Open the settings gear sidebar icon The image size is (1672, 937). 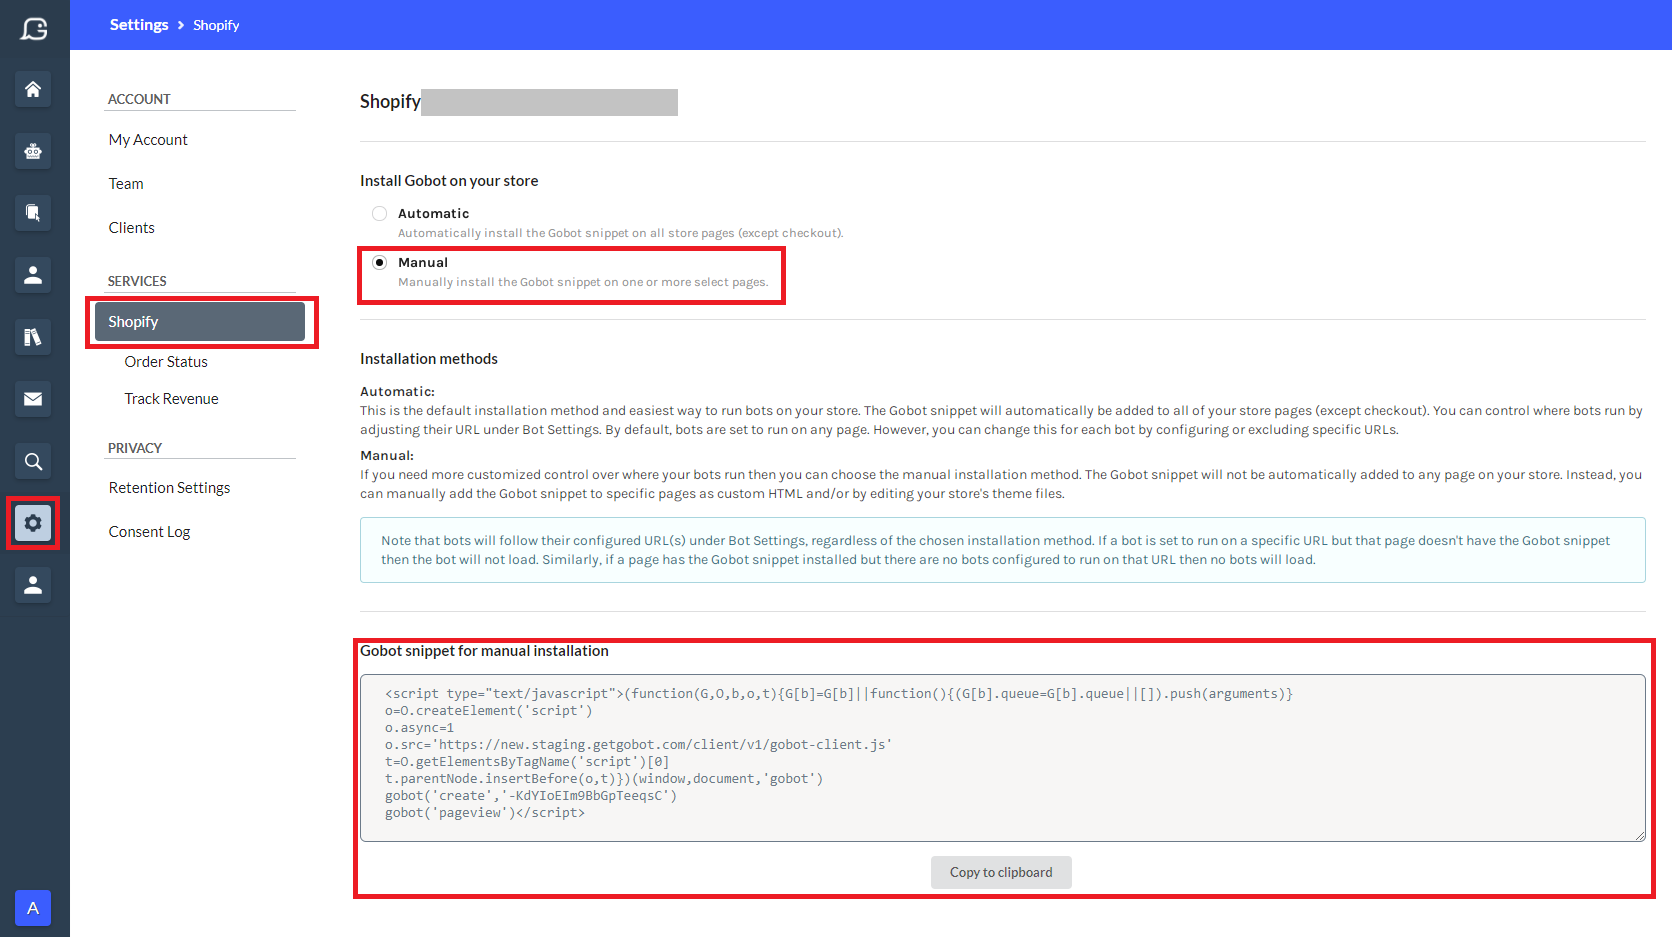tap(33, 523)
